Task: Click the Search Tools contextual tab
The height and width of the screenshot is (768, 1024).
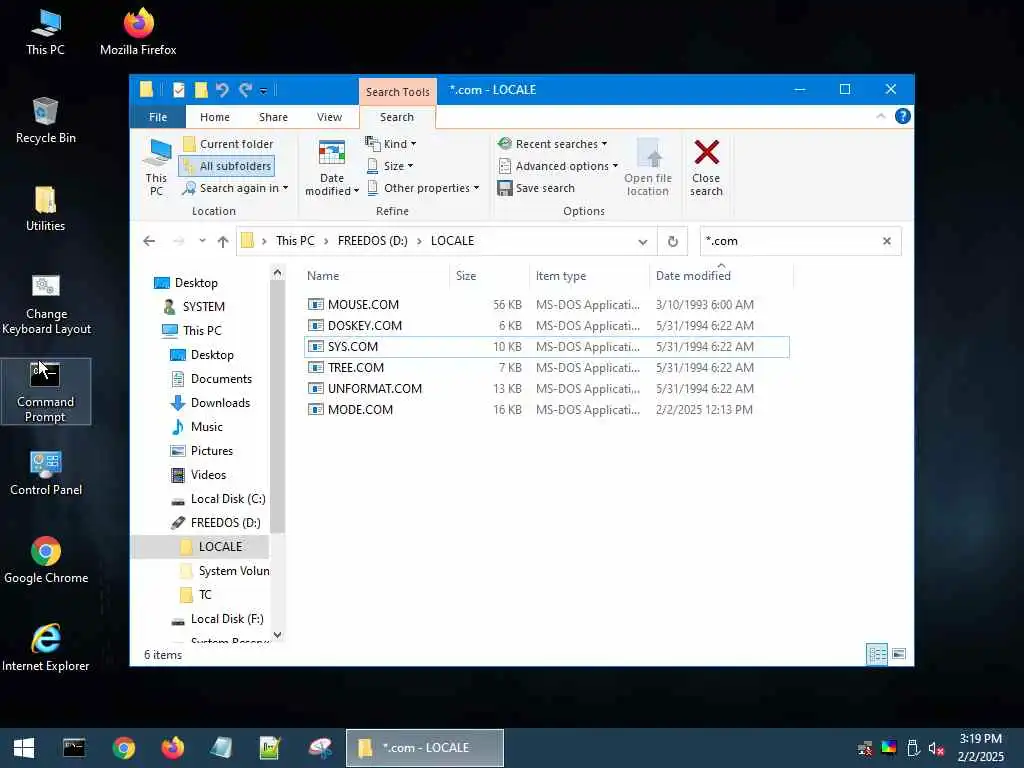Action: click(x=398, y=91)
